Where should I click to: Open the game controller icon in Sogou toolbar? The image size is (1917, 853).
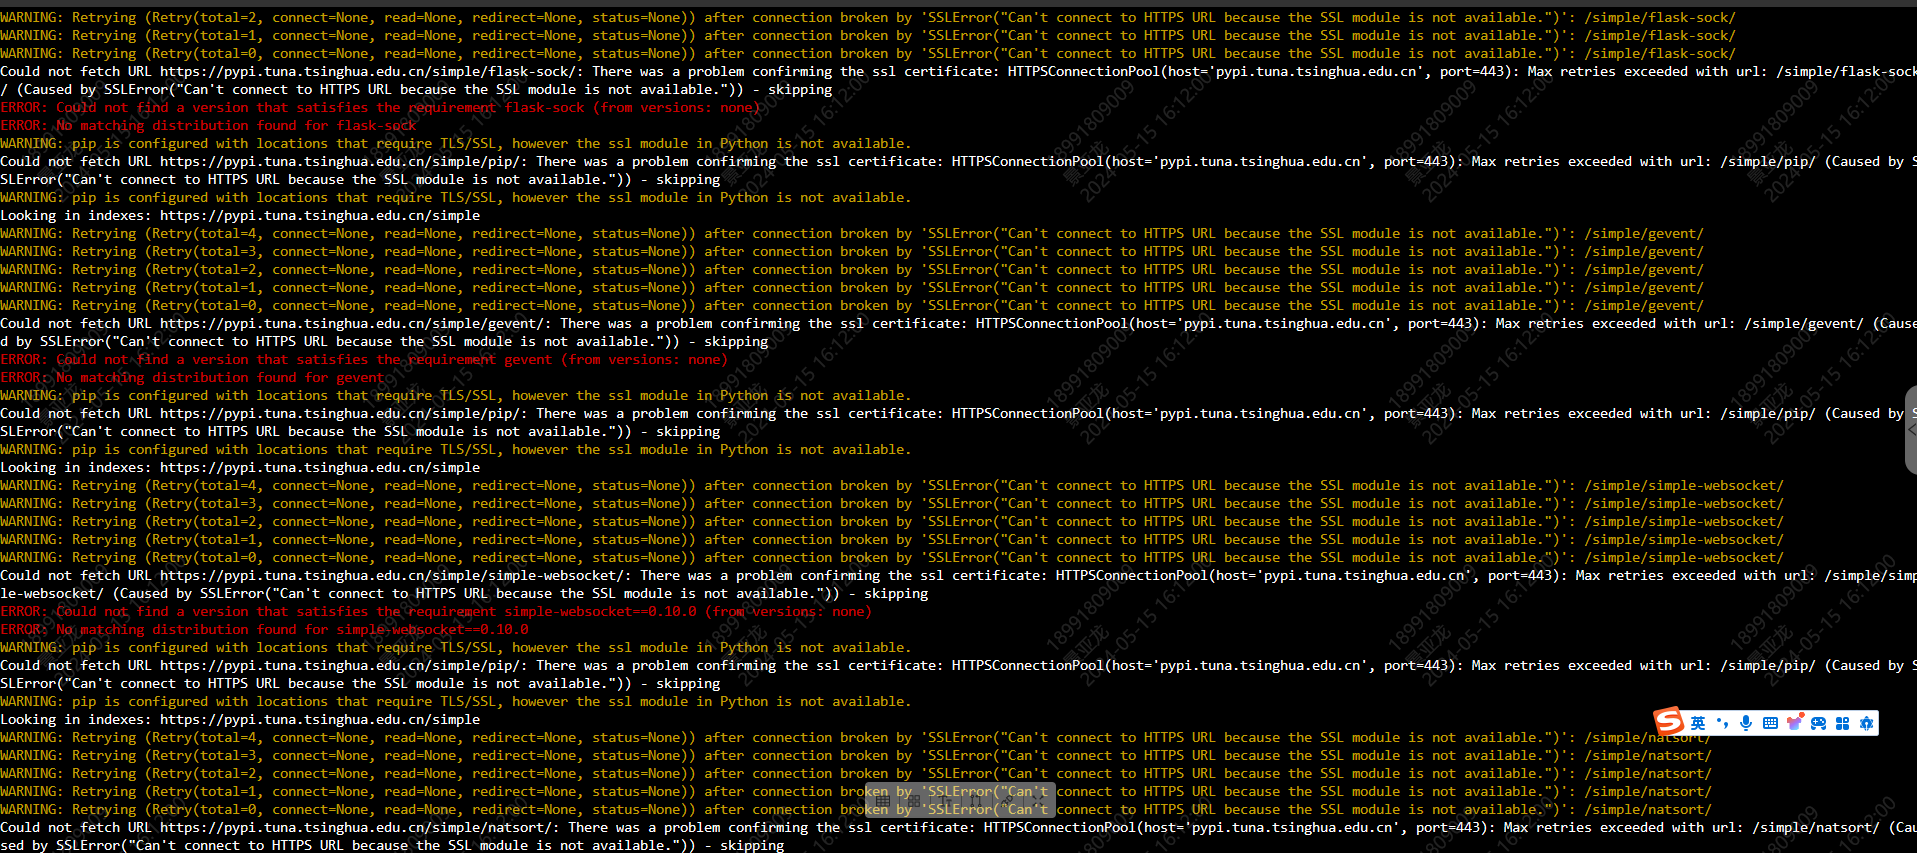(1818, 723)
